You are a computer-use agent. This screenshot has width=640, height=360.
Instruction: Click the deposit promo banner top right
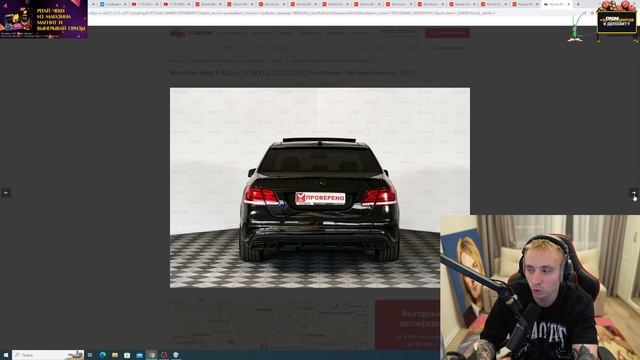pos(616,21)
